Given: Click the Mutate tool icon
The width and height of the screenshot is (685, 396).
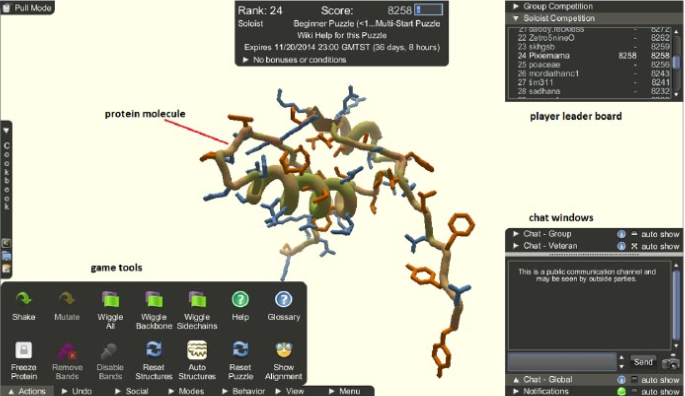Looking at the screenshot, I should click(x=67, y=299).
